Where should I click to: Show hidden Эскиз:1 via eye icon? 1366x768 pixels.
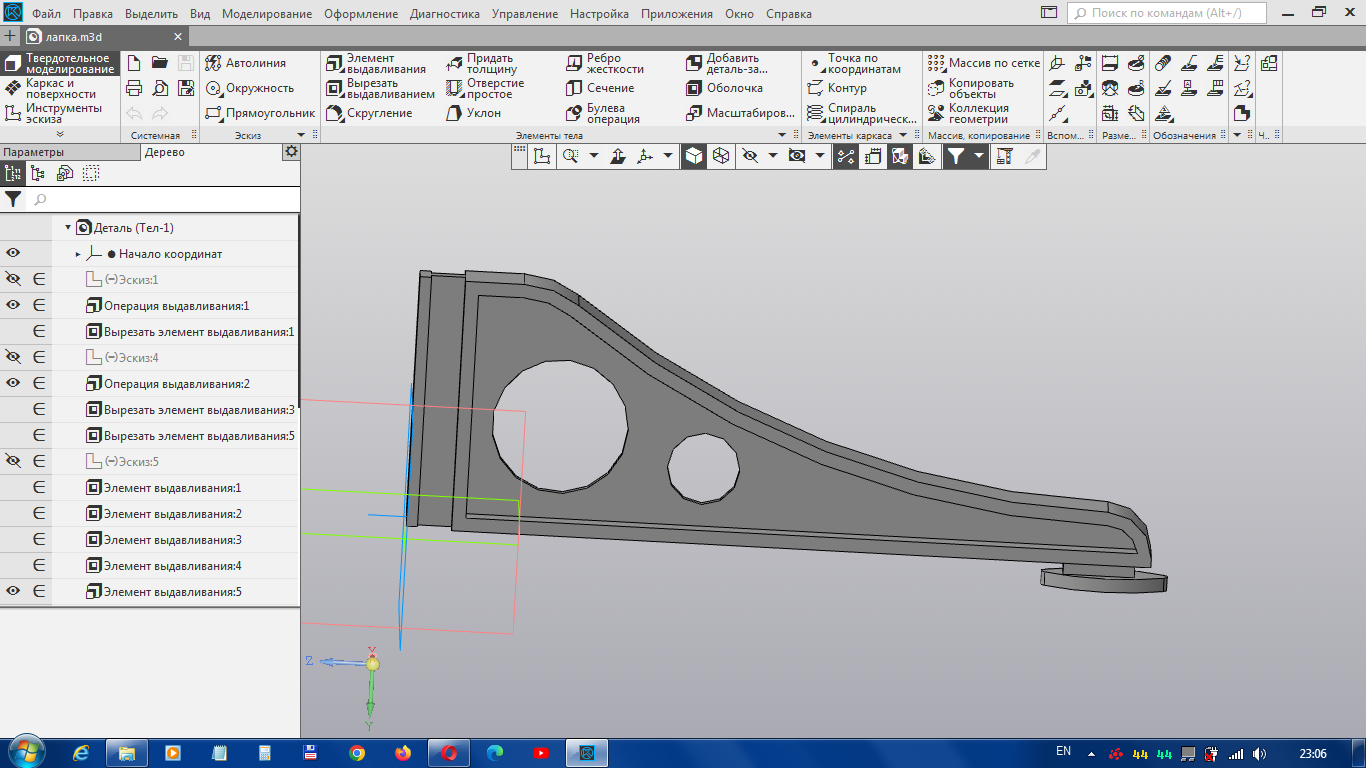coord(13,280)
